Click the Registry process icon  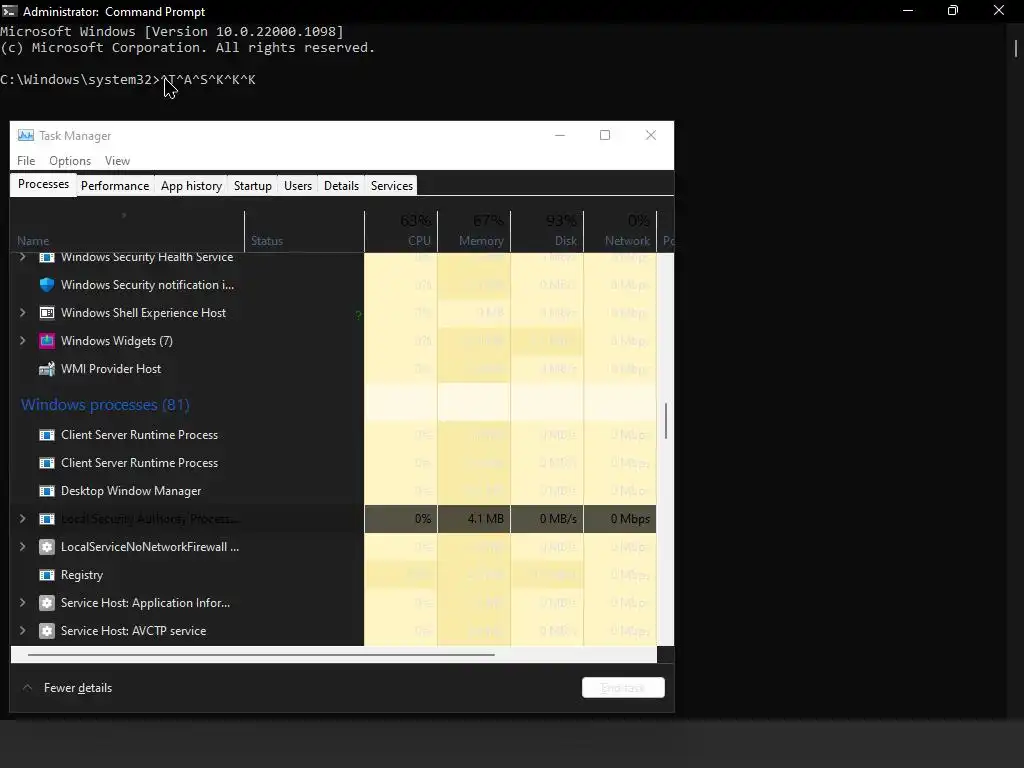point(46,575)
